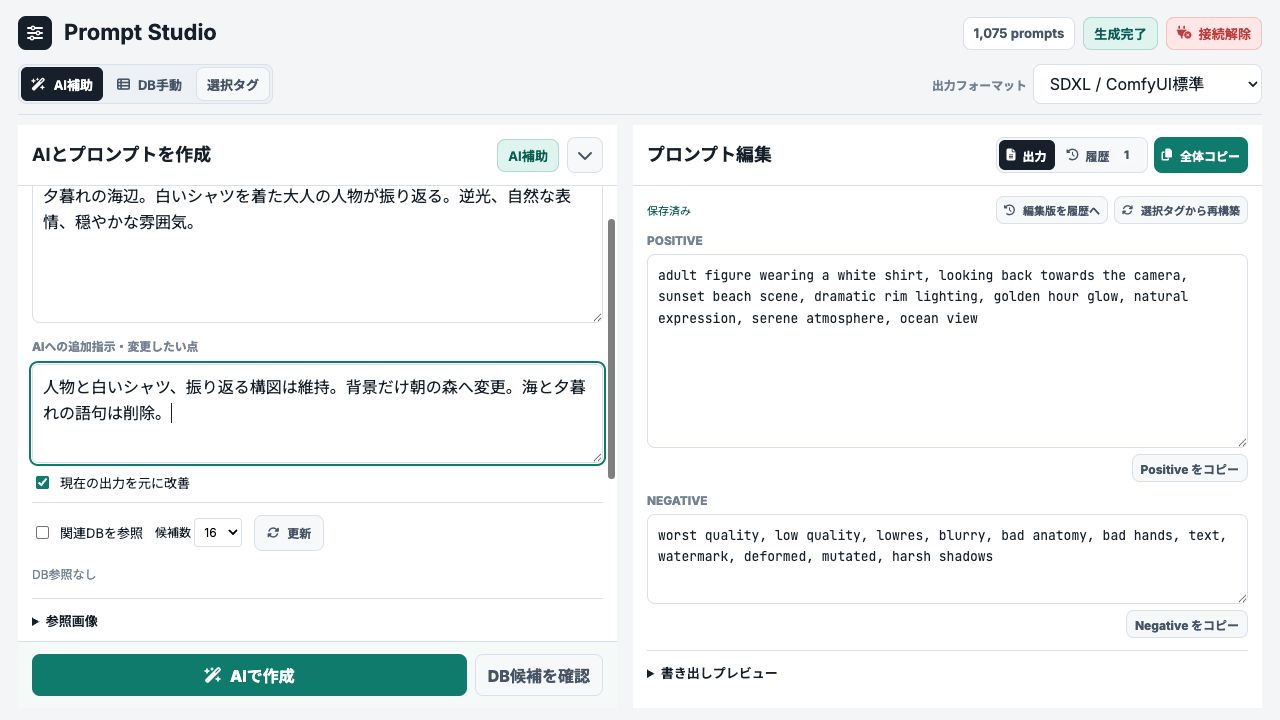Click the AIへの追加指示 instructions textarea
Image resolution: width=1280 pixels, height=720 pixels.
317,413
